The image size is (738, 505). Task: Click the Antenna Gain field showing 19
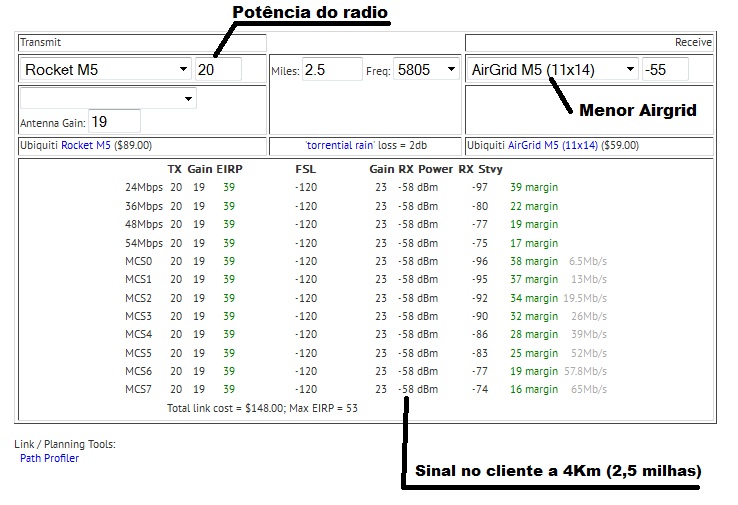pos(114,122)
